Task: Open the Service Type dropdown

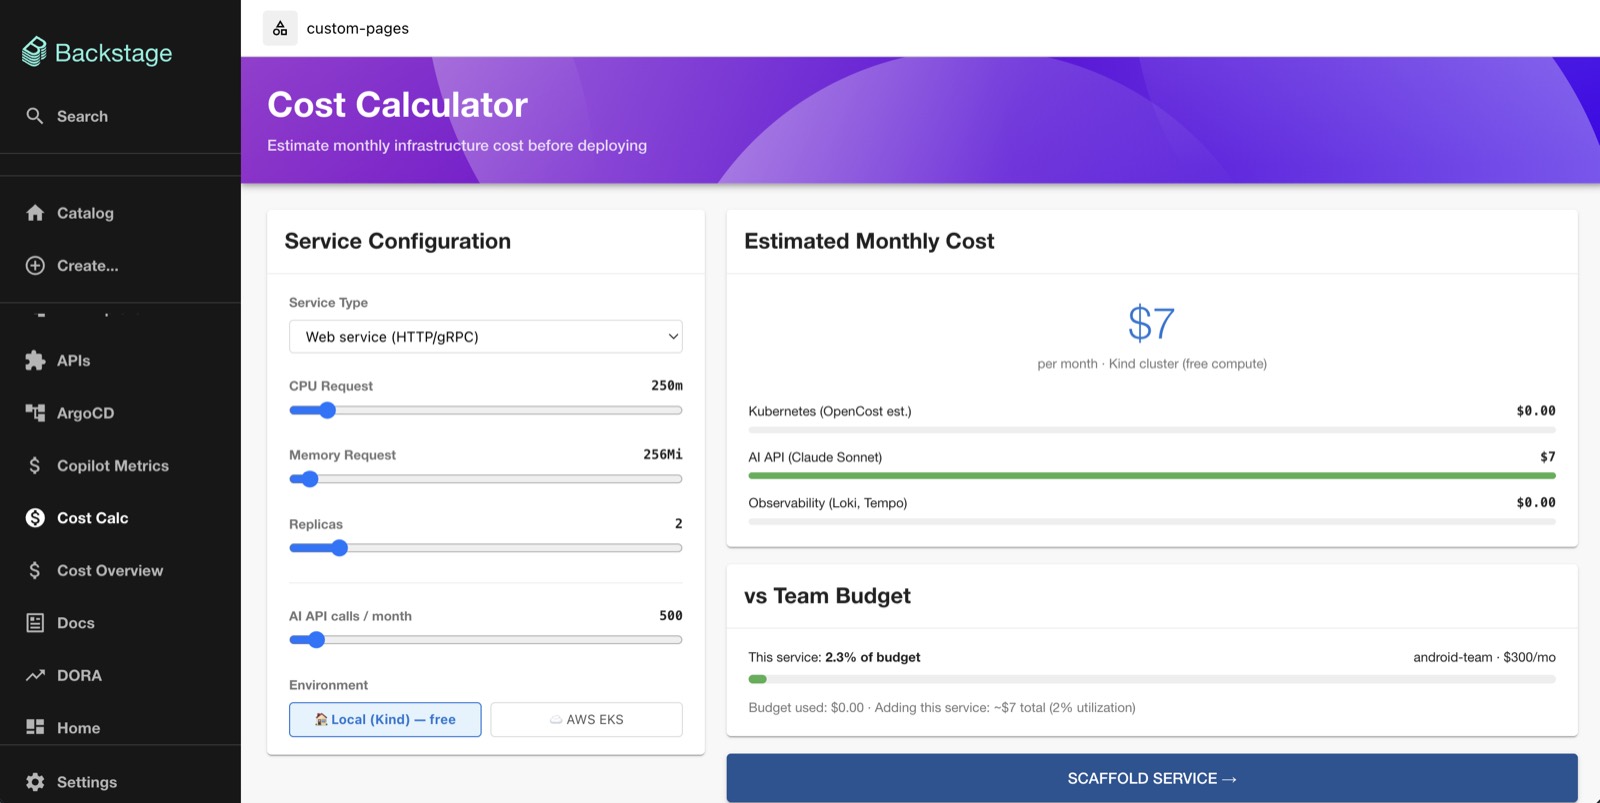Action: click(x=486, y=337)
